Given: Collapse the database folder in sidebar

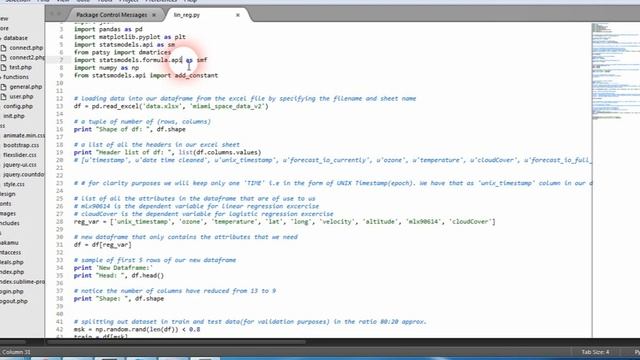Looking at the screenshot, I should [x=15, y=38].
